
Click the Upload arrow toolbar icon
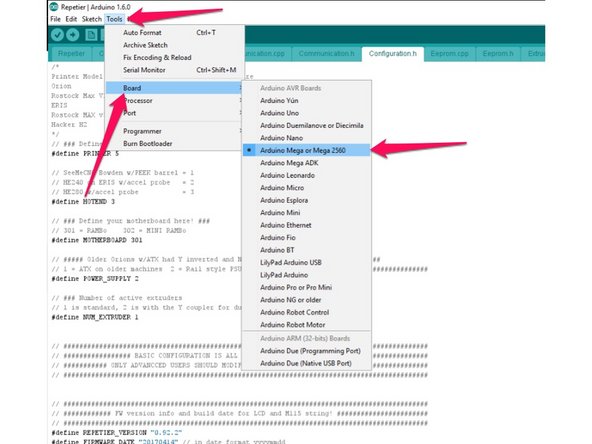tap(73, 35)
